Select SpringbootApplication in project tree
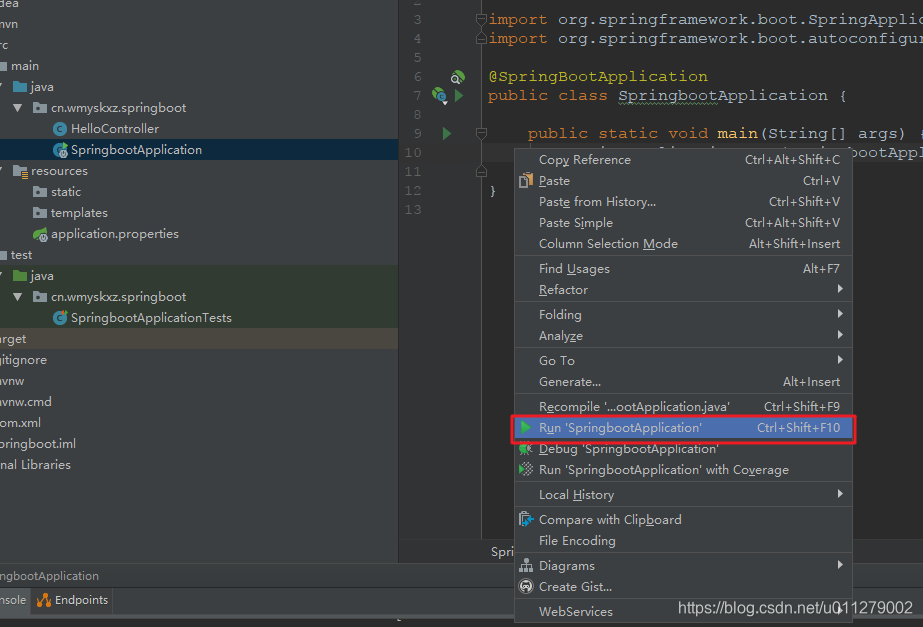The height and width of the screenshot is (627, 923). 199,150
